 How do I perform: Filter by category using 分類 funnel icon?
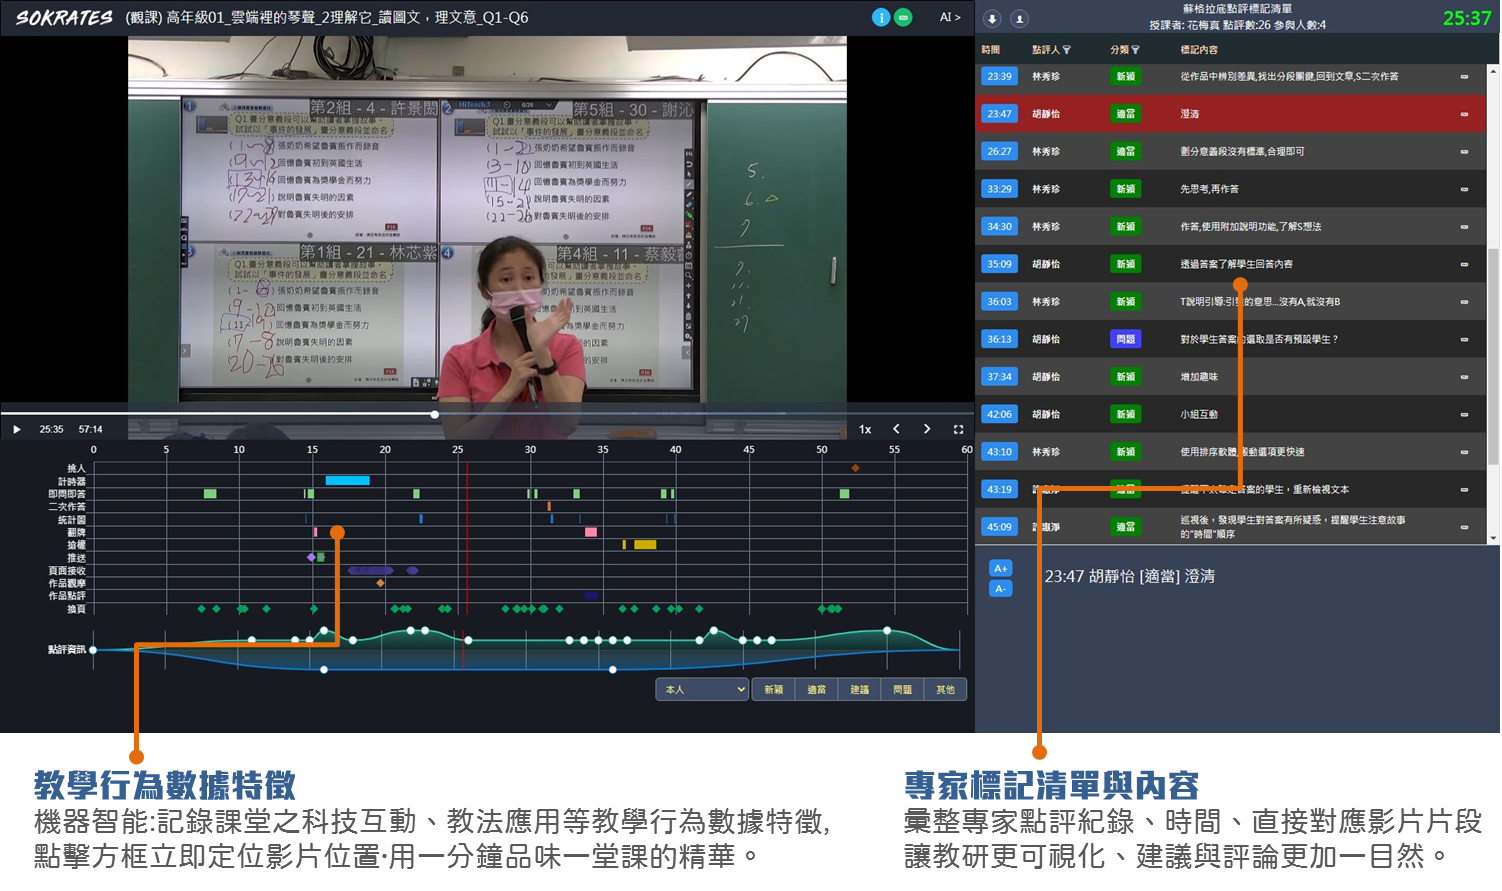(x=1135, y=50)
